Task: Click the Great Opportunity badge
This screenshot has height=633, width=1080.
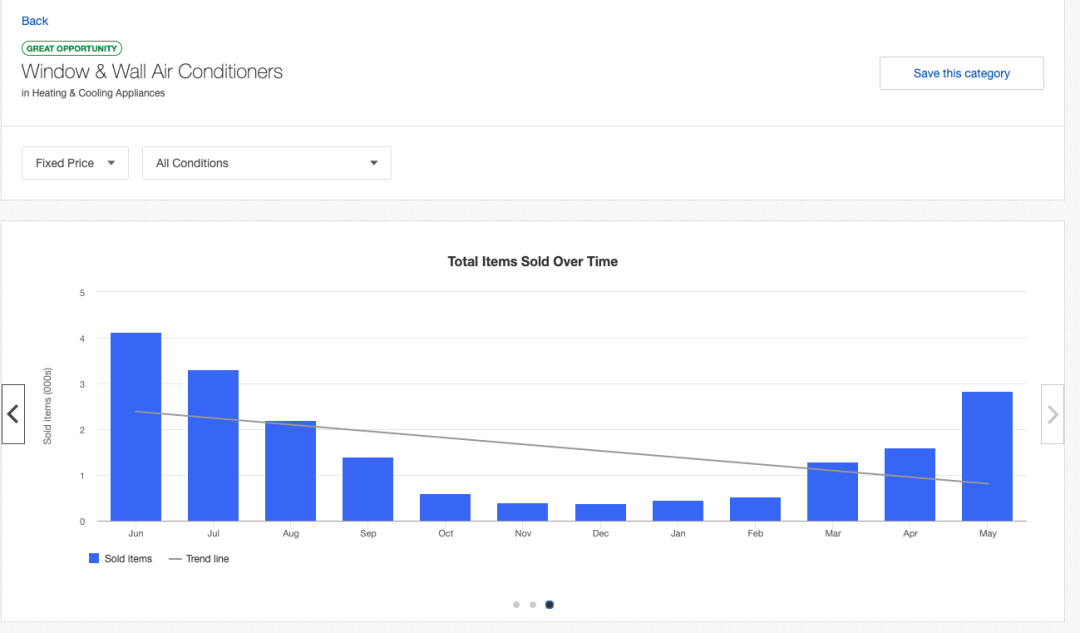Action: [x=72, y=48]
